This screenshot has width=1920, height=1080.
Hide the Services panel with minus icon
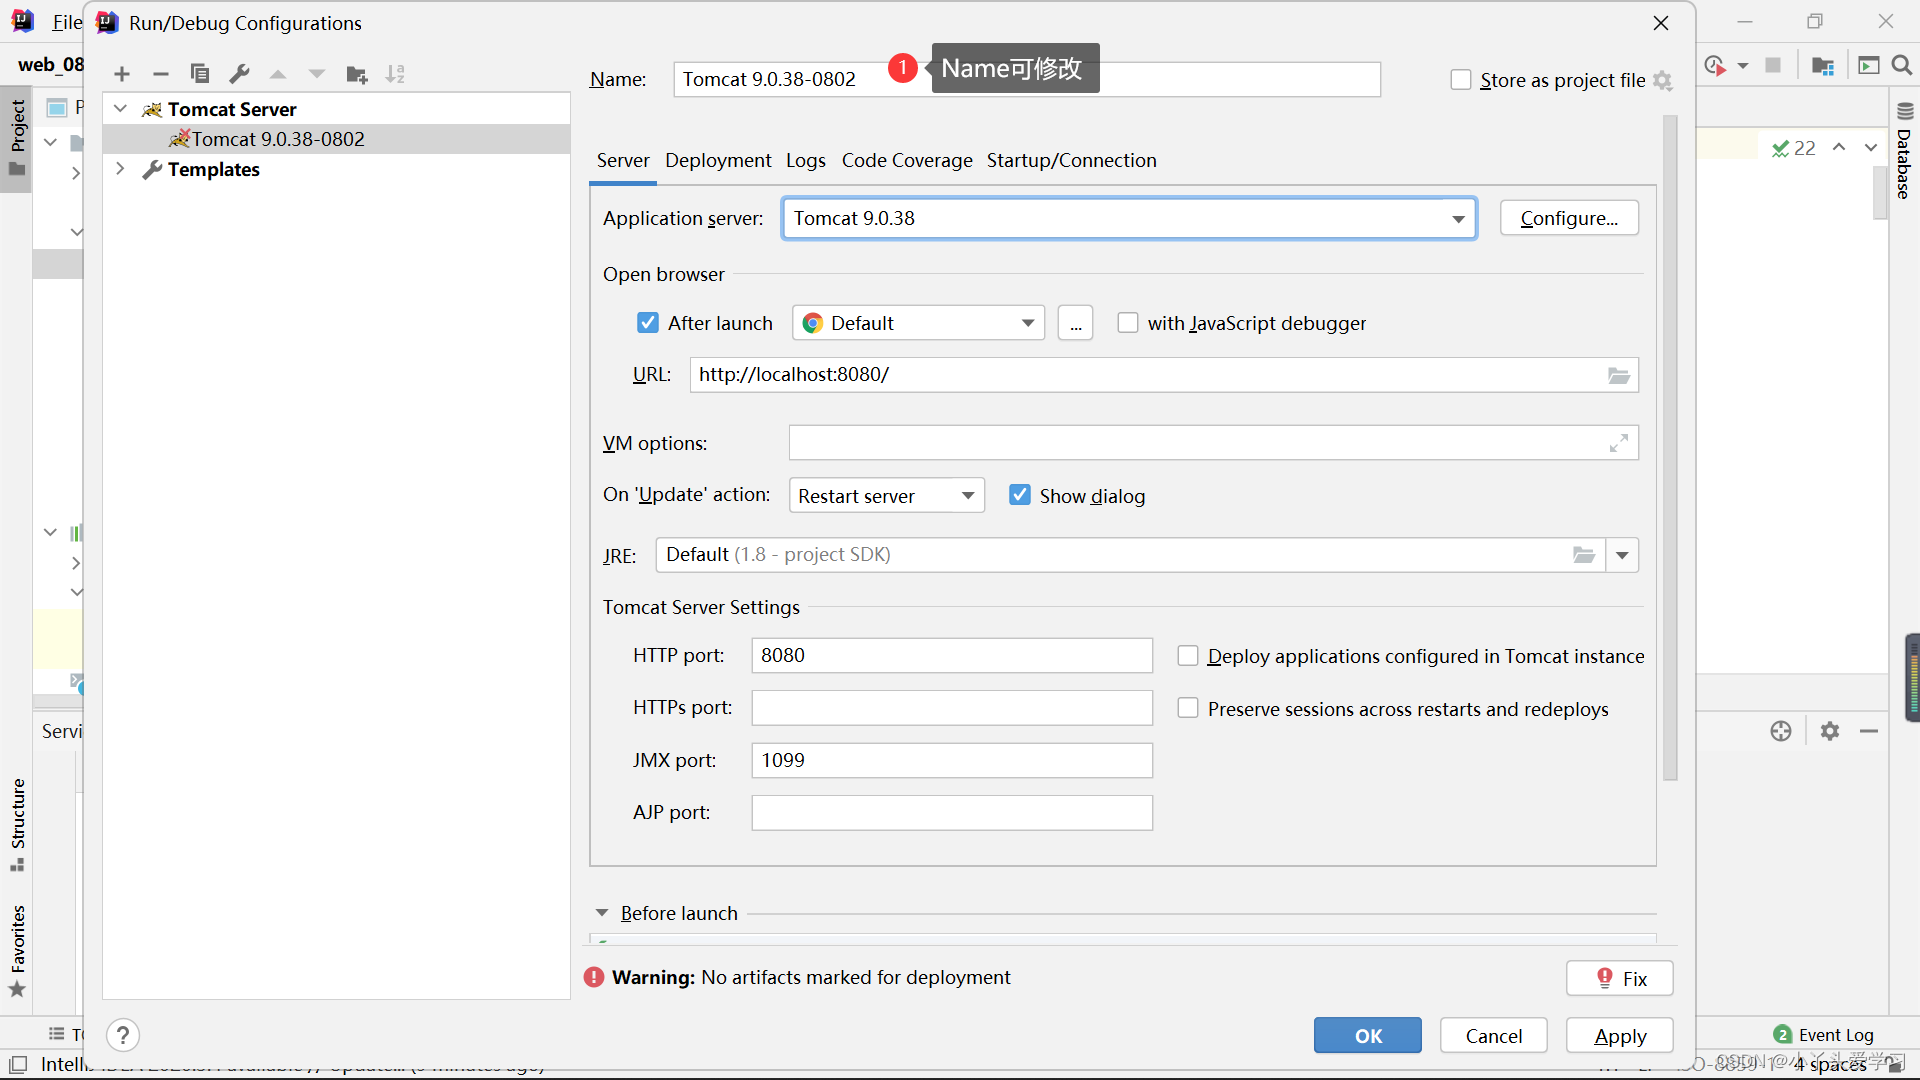pos(1869,731)
